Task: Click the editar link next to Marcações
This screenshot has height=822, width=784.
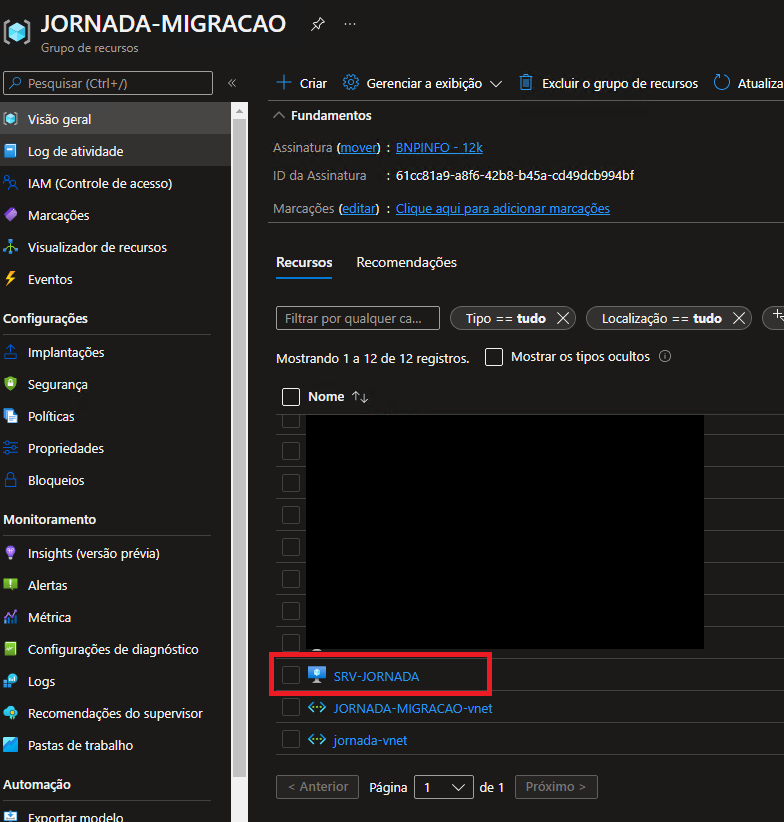Action: tap(359, 209)
